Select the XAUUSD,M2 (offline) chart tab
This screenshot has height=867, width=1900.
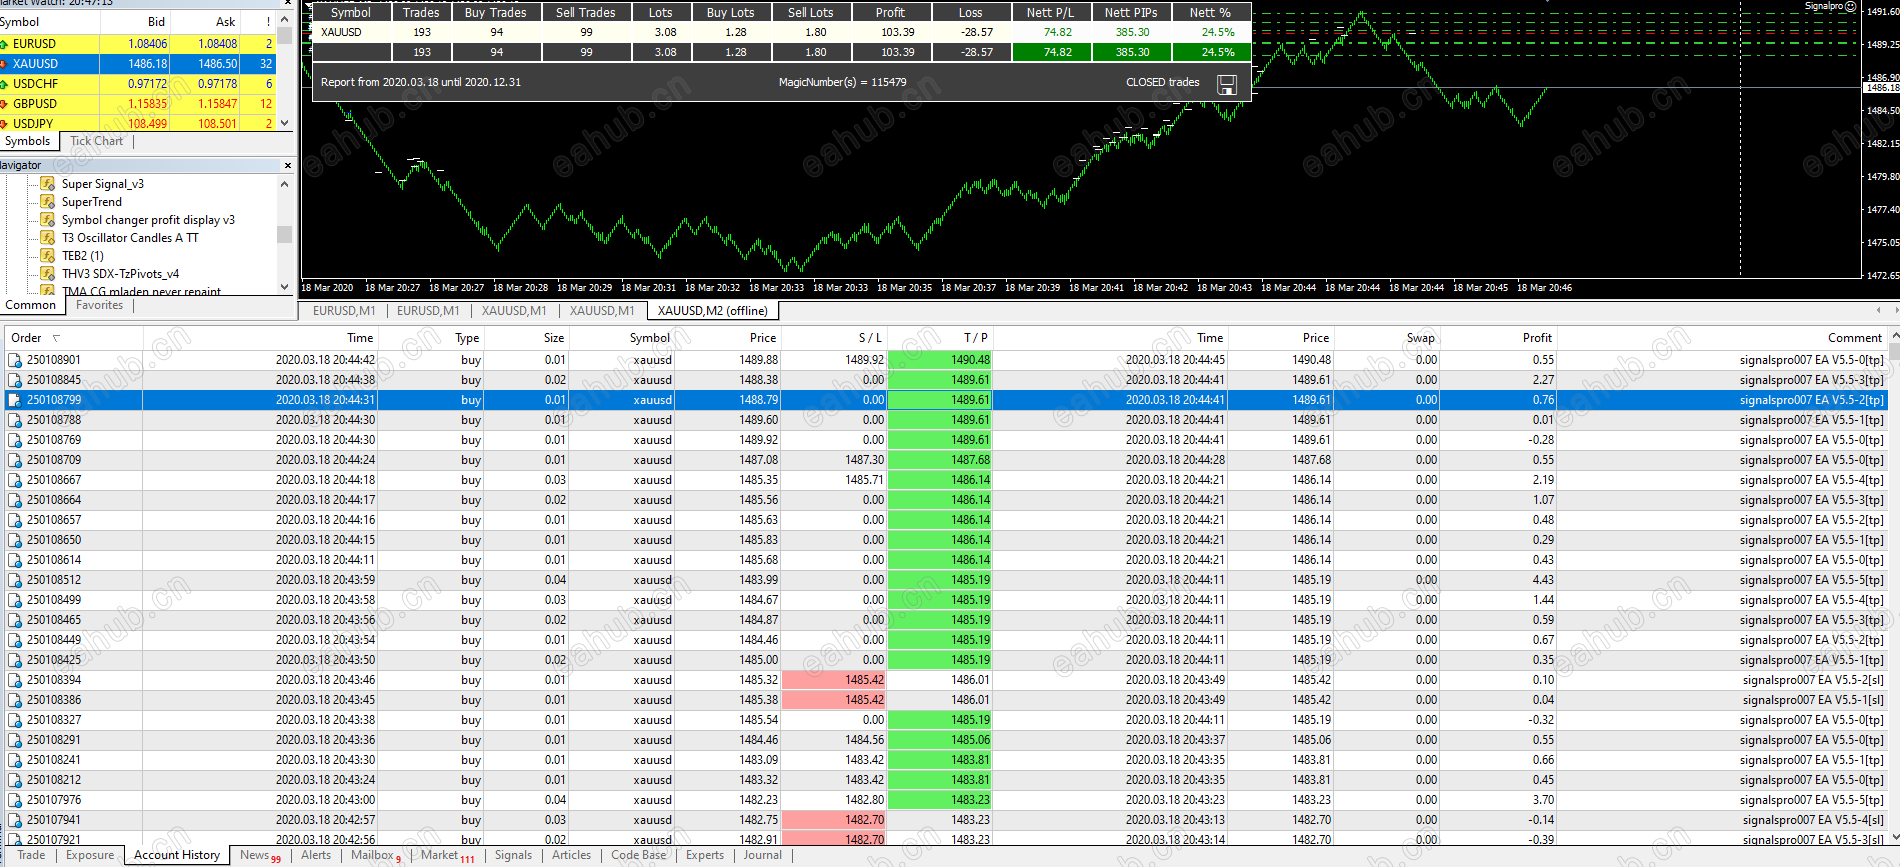(x=713, y=311)
